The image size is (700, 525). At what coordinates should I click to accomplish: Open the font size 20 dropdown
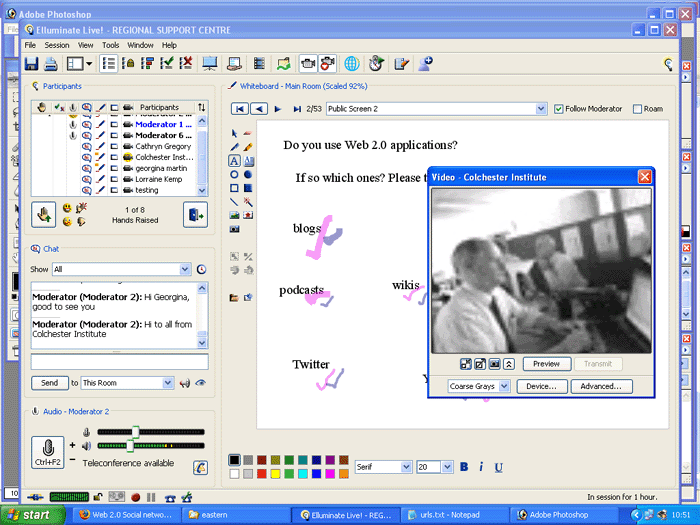447,467
